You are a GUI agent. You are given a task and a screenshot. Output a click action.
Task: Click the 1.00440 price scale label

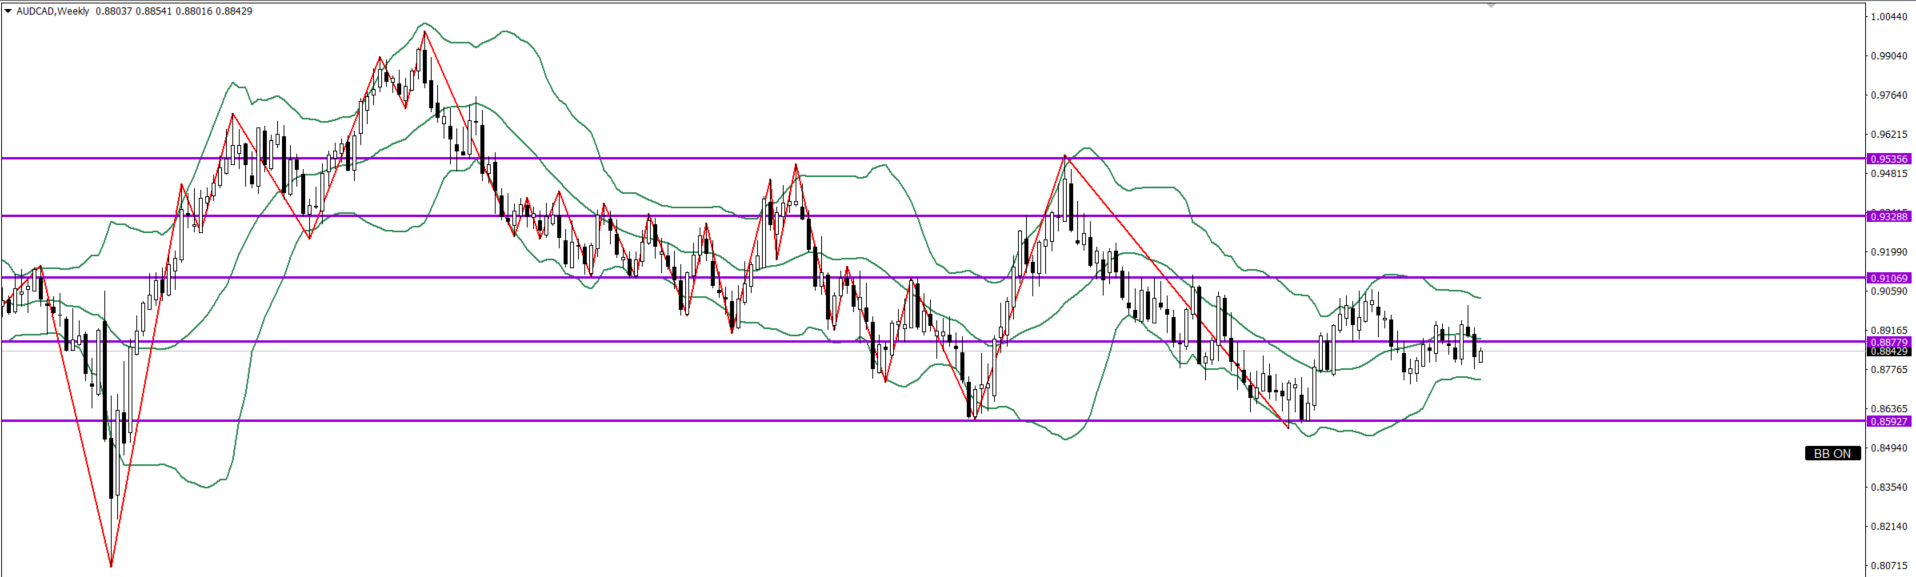1889,17
